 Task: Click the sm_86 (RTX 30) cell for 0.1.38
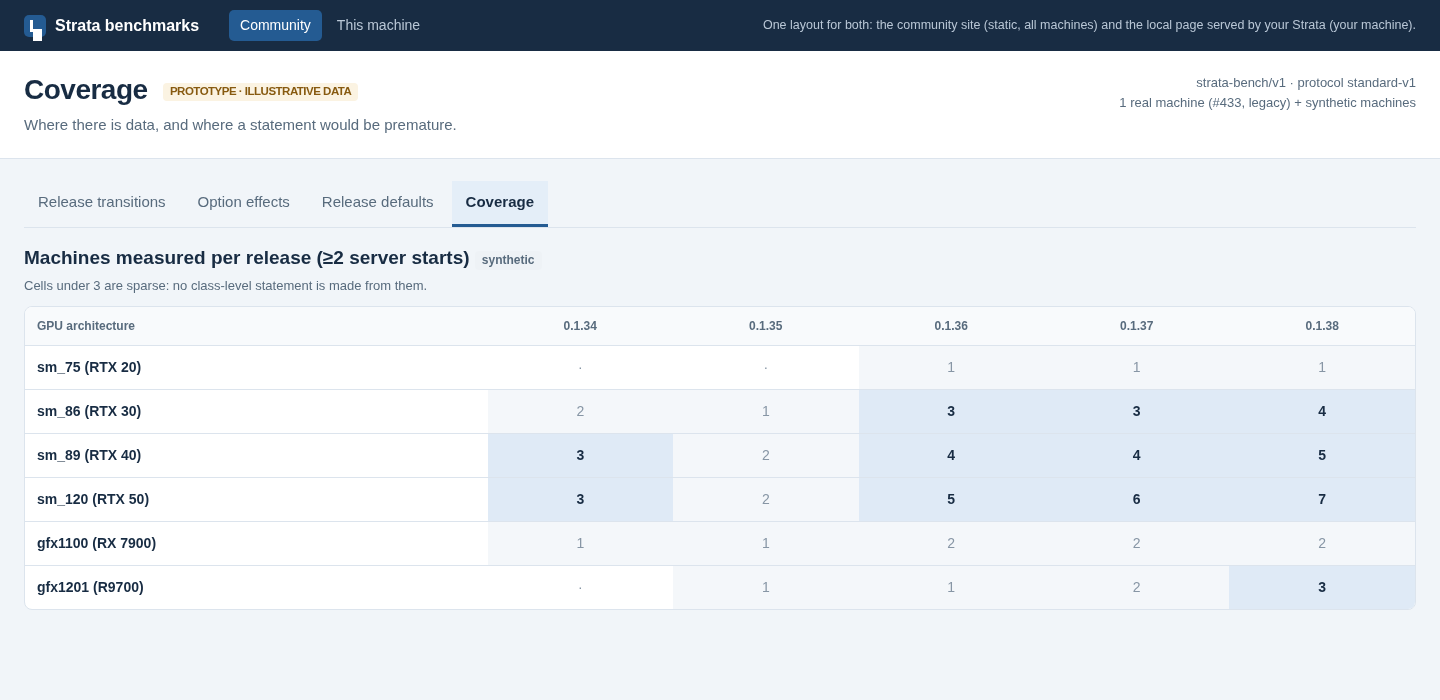[x=1322, y=411]
